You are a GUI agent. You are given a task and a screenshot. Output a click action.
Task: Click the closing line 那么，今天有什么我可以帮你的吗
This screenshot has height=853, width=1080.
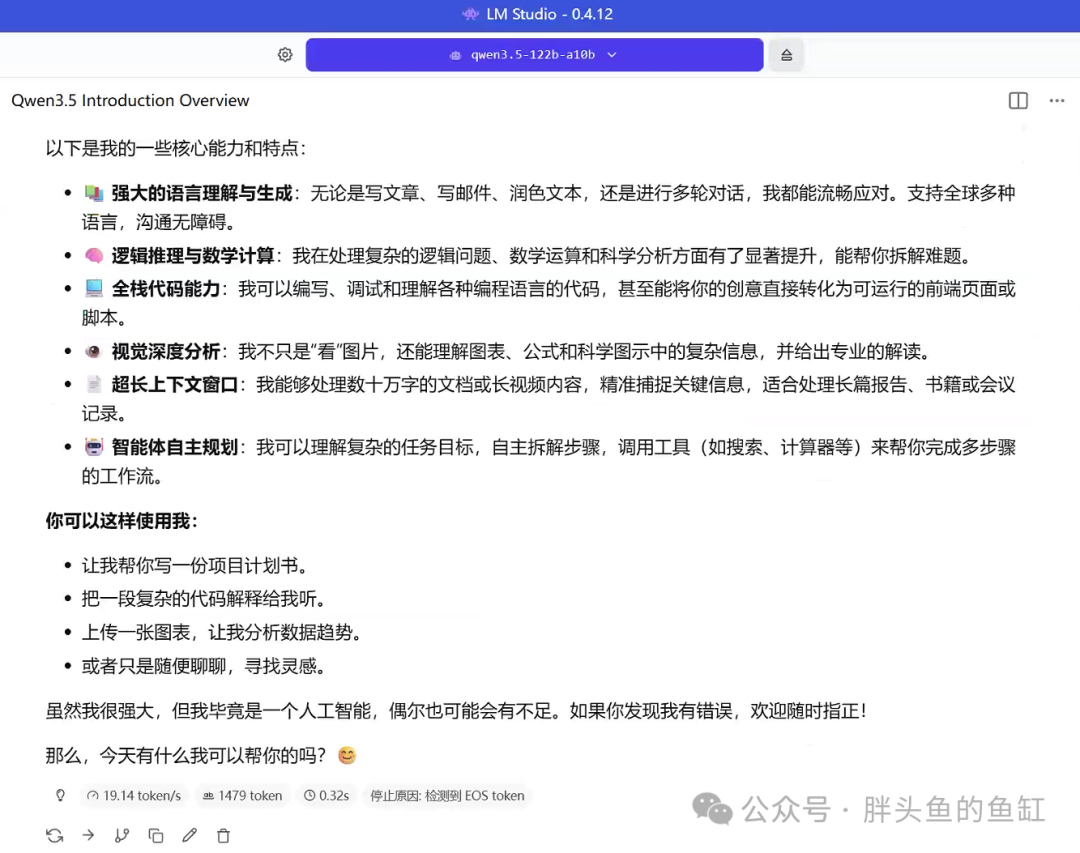click(x=201, y=756)
